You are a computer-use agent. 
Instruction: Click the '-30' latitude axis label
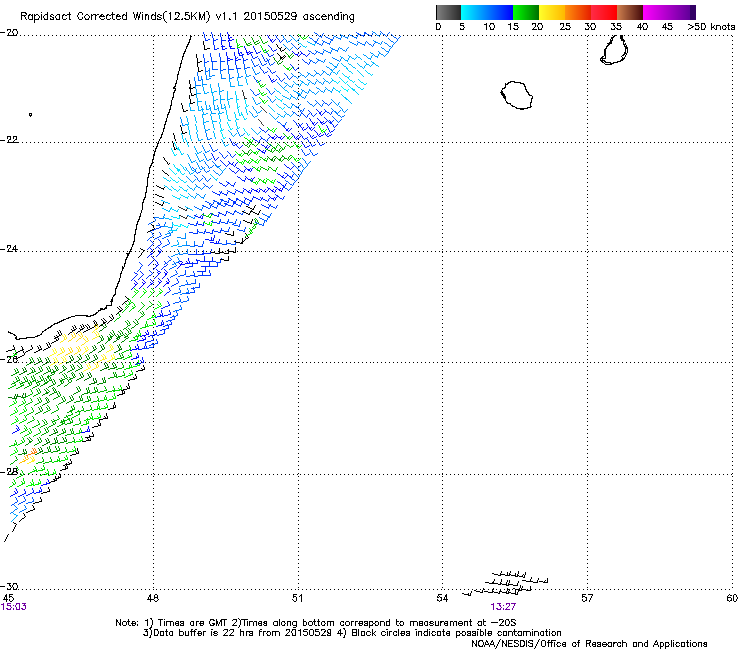tap(9, 586)
